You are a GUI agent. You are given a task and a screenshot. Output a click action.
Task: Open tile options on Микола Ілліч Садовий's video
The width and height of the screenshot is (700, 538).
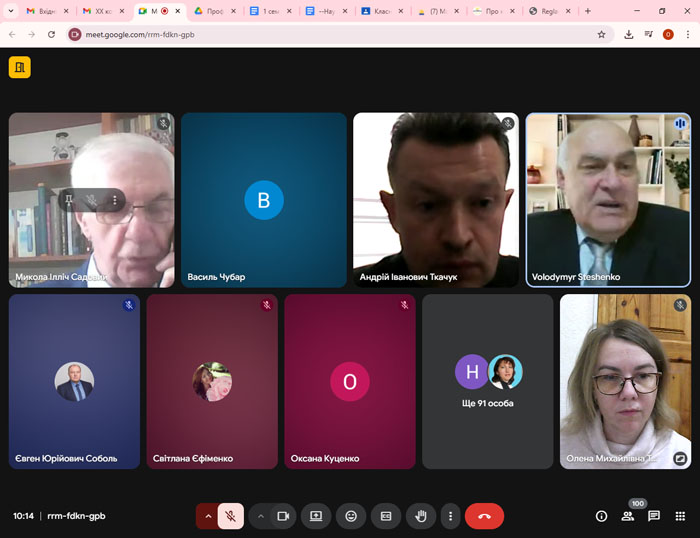(115, 201)
